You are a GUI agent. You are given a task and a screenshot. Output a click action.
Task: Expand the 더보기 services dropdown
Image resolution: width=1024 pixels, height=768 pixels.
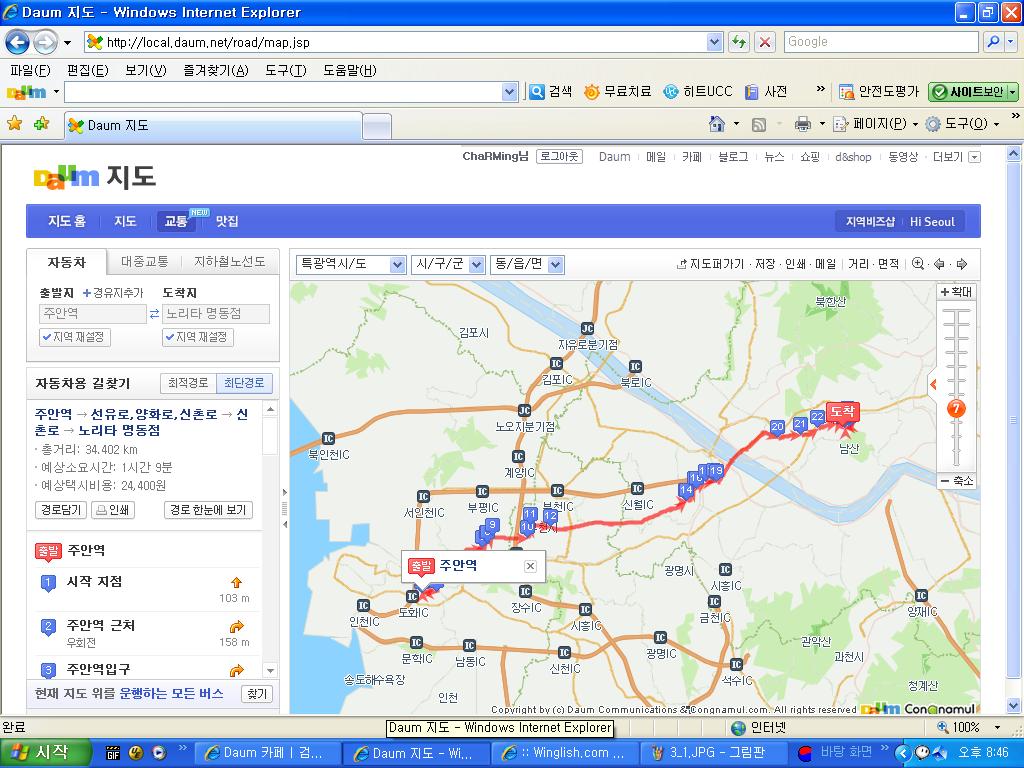tap(974, 157)
